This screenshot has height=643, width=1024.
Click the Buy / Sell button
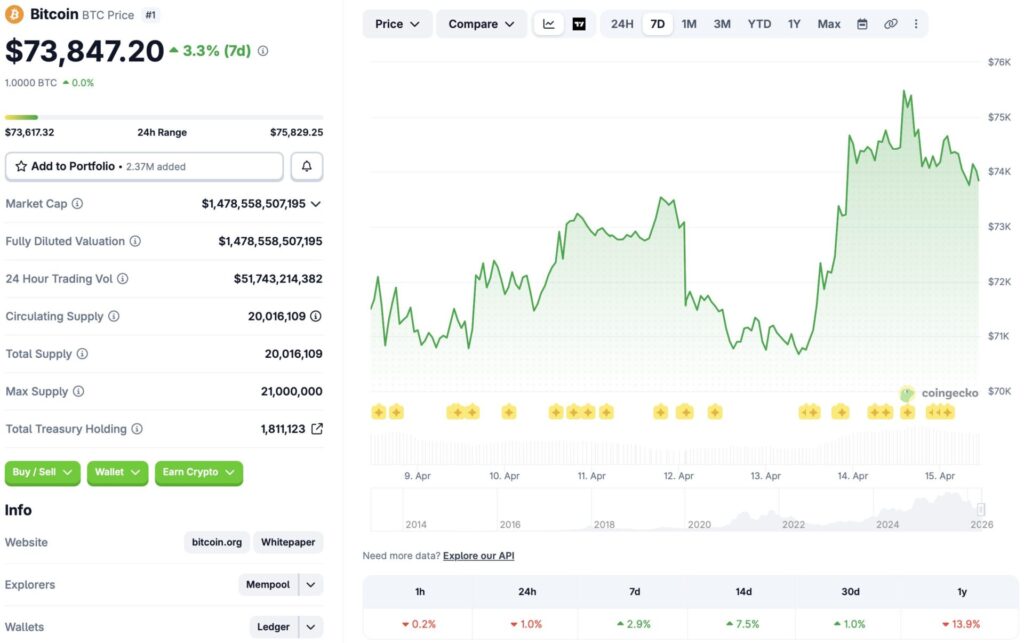pos(42,473)
